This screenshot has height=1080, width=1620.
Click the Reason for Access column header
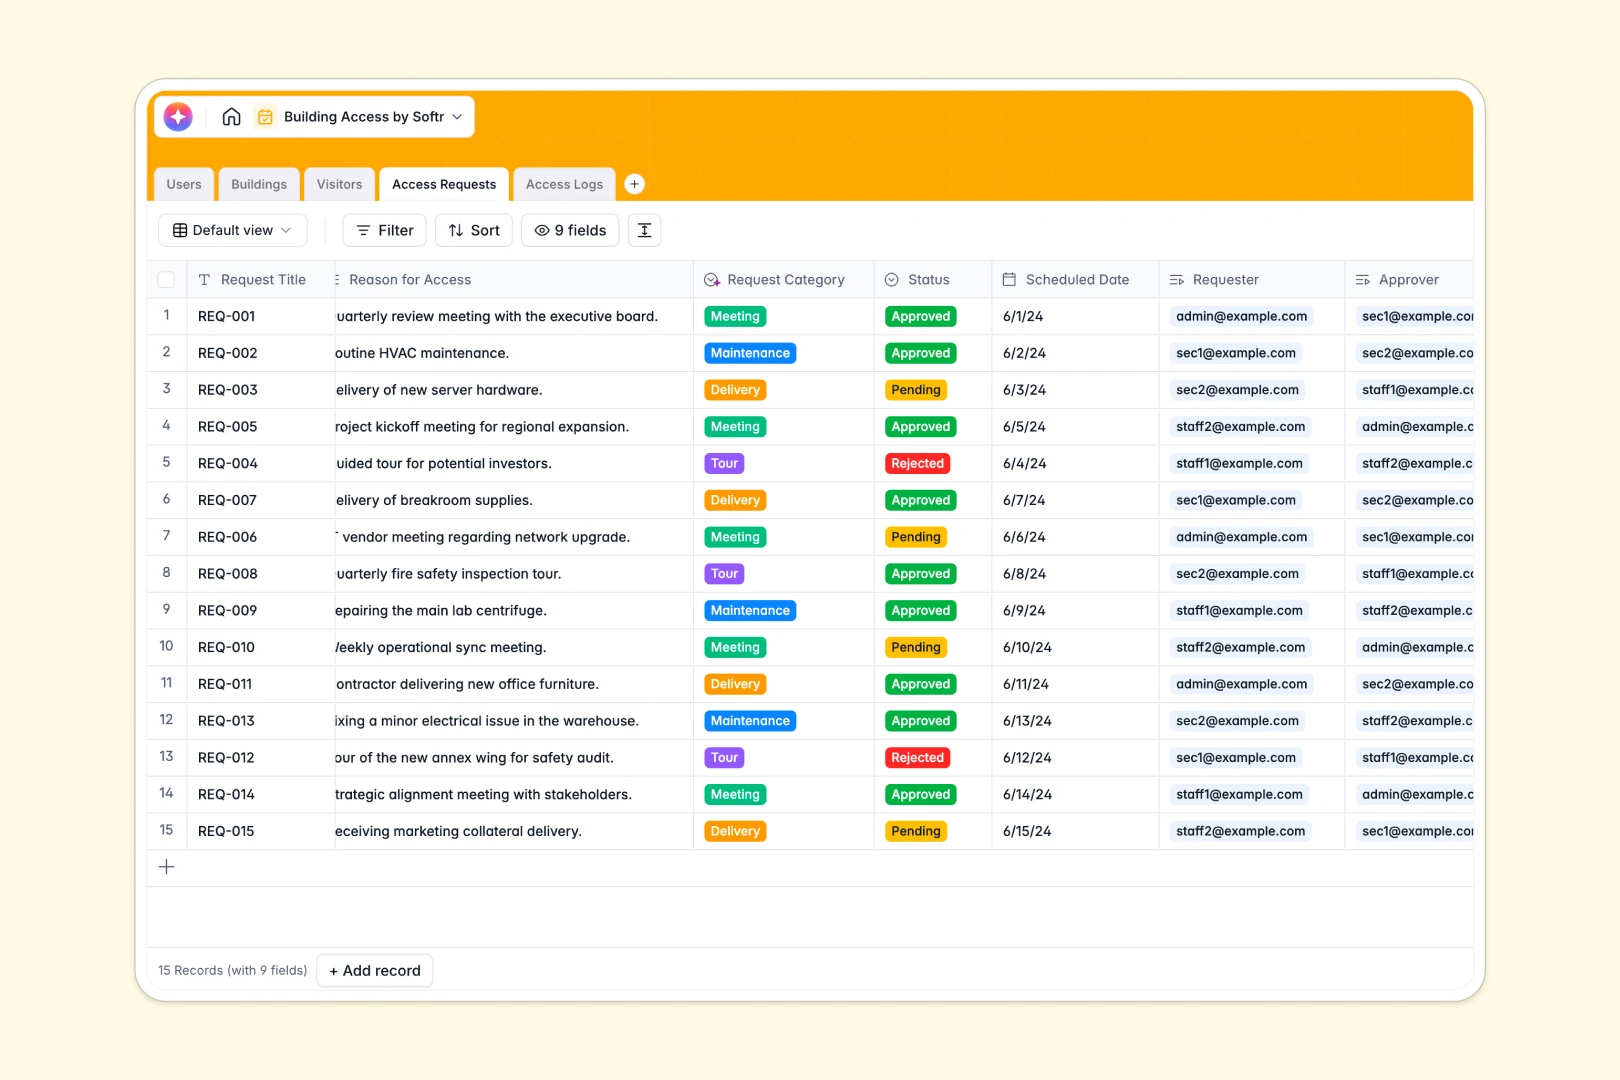tap(514, 280)
